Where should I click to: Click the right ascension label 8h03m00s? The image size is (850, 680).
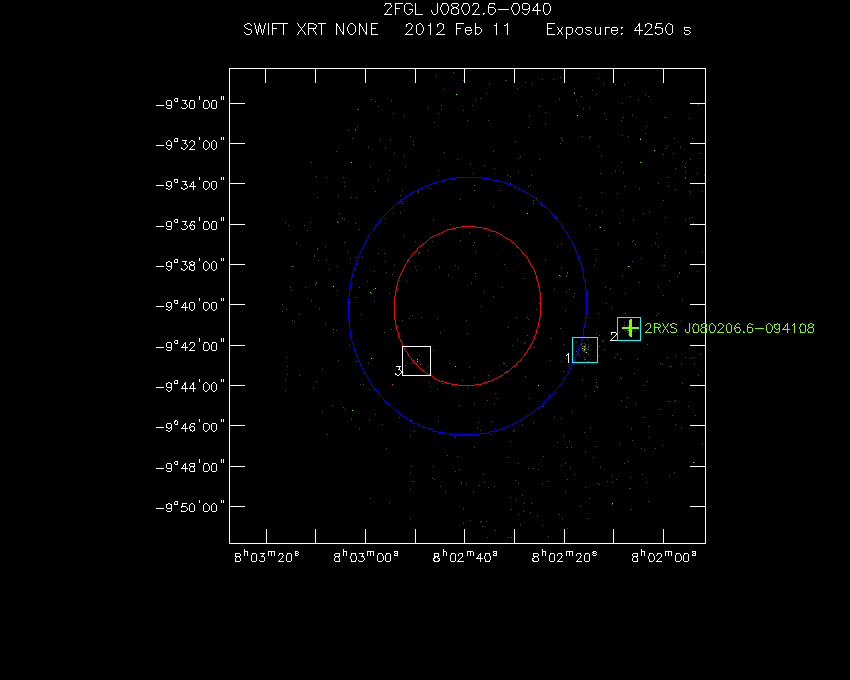[366, 557]
